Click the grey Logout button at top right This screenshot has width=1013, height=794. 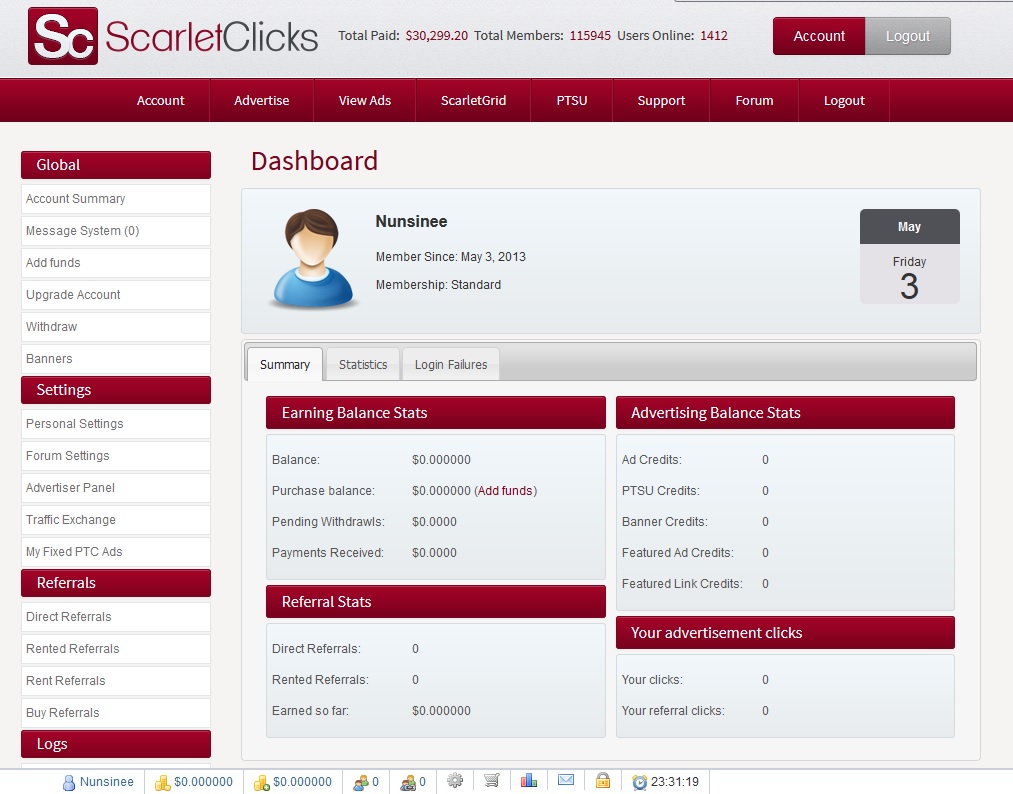[908, 36]
